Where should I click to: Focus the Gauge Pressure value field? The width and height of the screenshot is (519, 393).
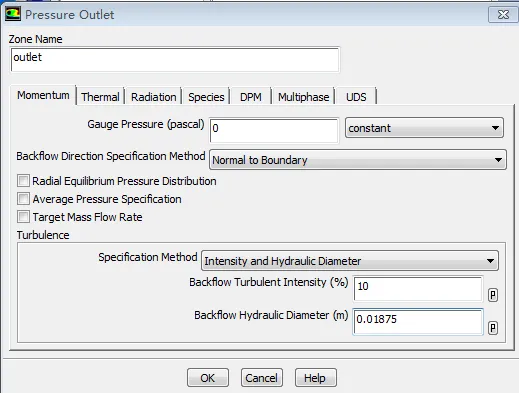274,131
